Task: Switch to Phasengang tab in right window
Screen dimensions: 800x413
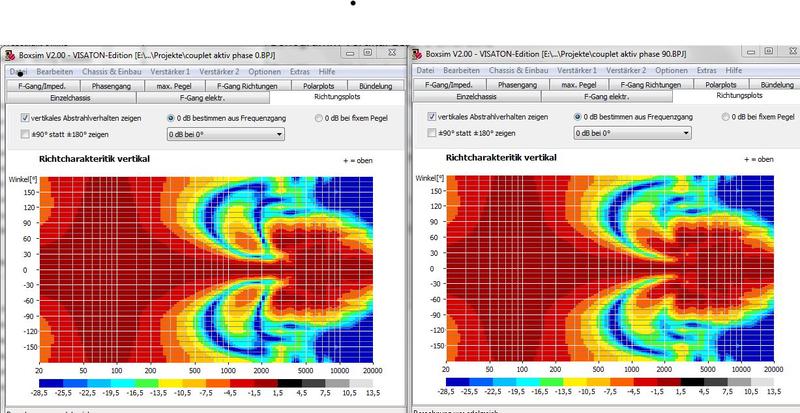Action: tap(518, 85)
